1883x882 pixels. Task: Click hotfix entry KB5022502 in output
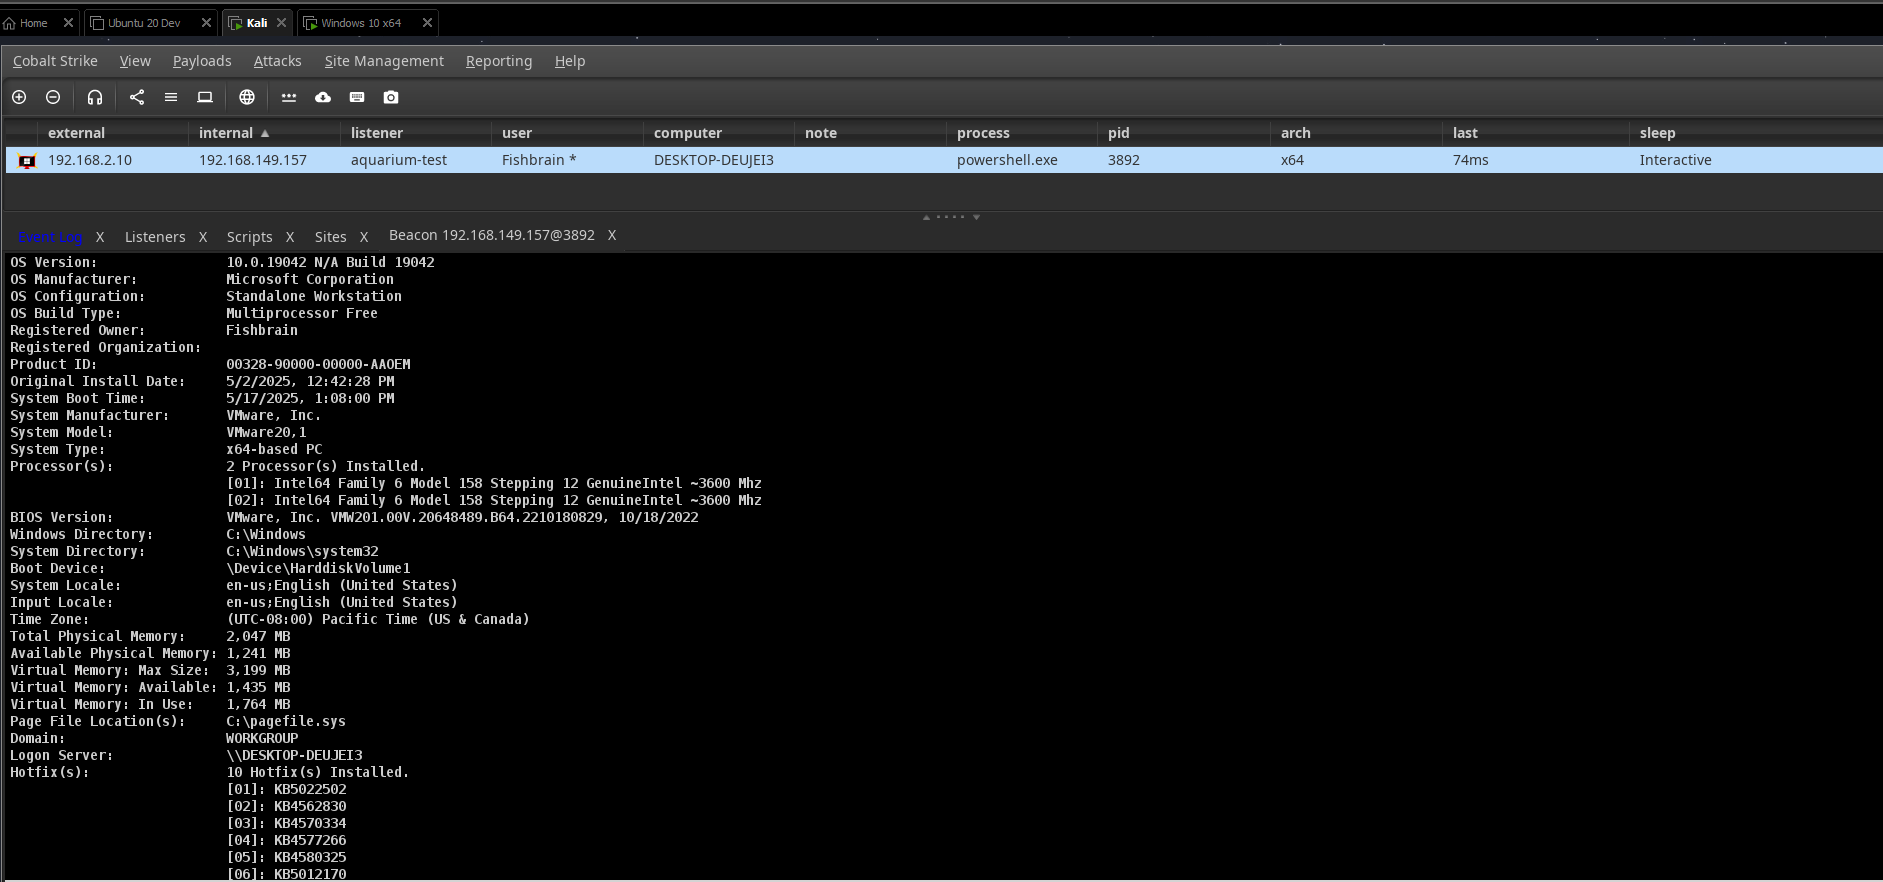[310, 789]
